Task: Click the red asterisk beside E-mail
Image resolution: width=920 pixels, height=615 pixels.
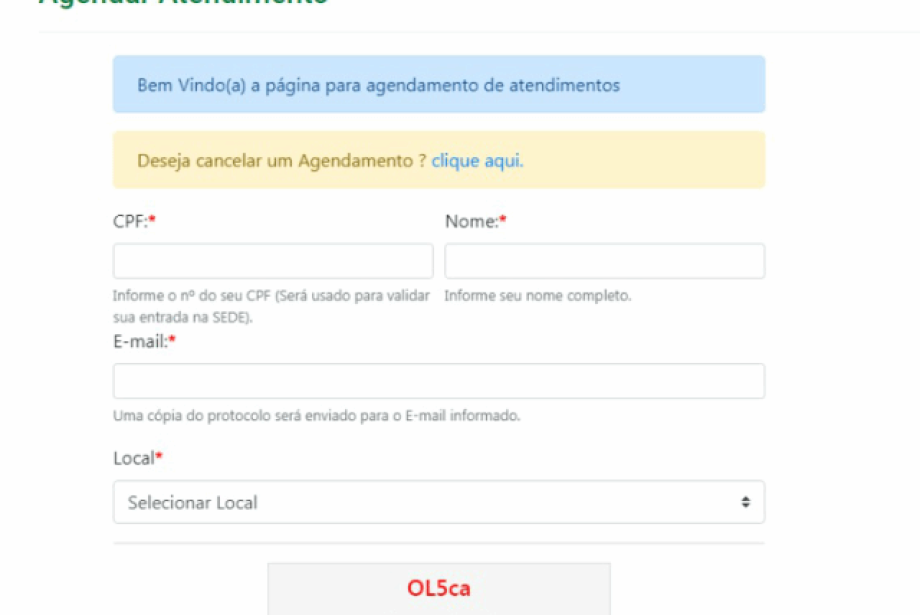Action: click(x=172, y=341)
